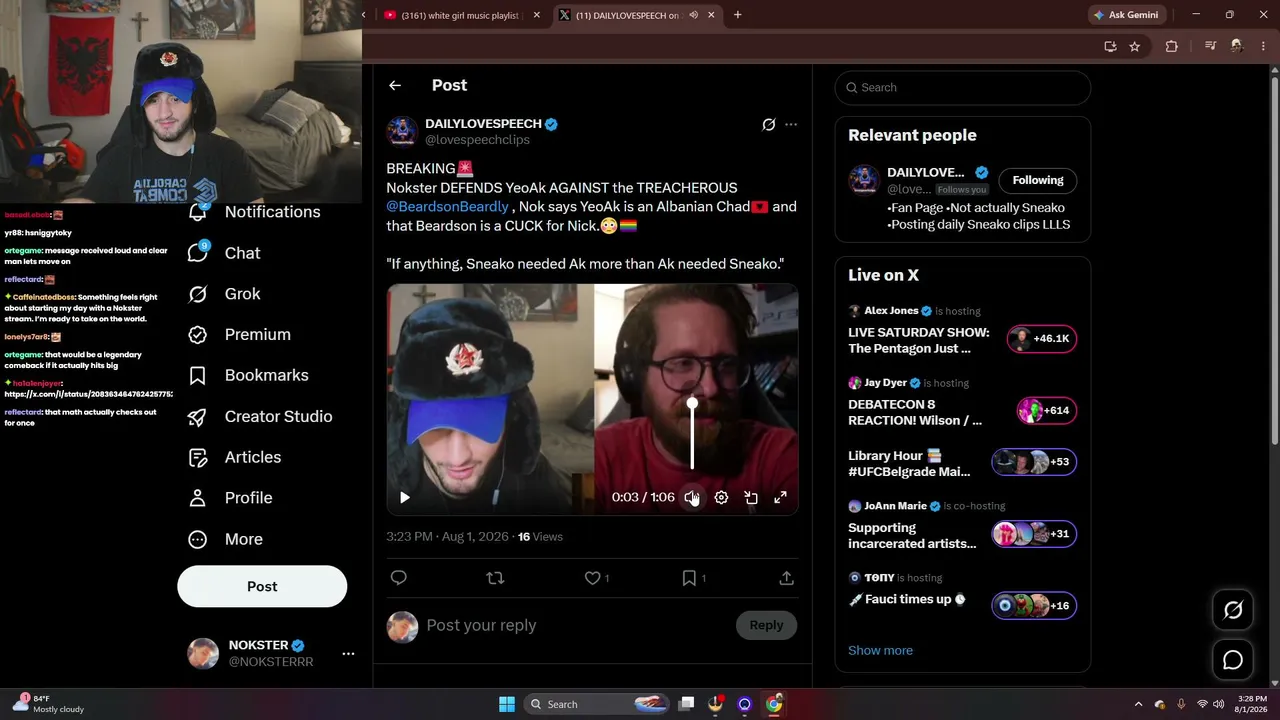Image resolution: width=1280 pixels, height=720 pixels.
Task: Toggle the Following button for DAILYLOVESPEECH
Action: pos(1037,180)
